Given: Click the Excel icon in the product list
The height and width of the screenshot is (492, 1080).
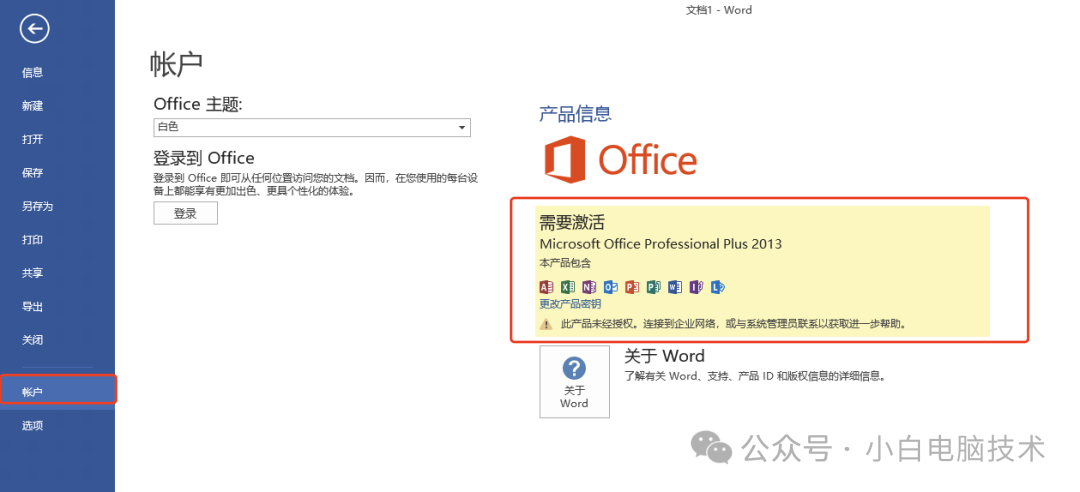Looking at the screenshot, I should tap(568, 287).
